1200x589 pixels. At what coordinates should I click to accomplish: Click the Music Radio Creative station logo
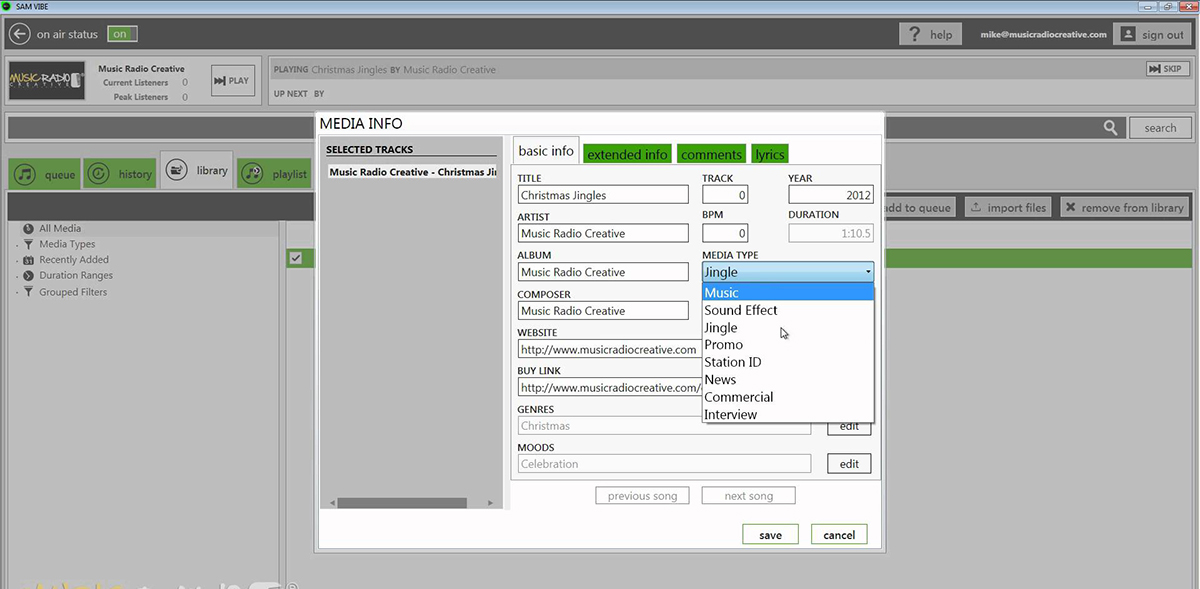pyautogui.click(x=46, y=81)
